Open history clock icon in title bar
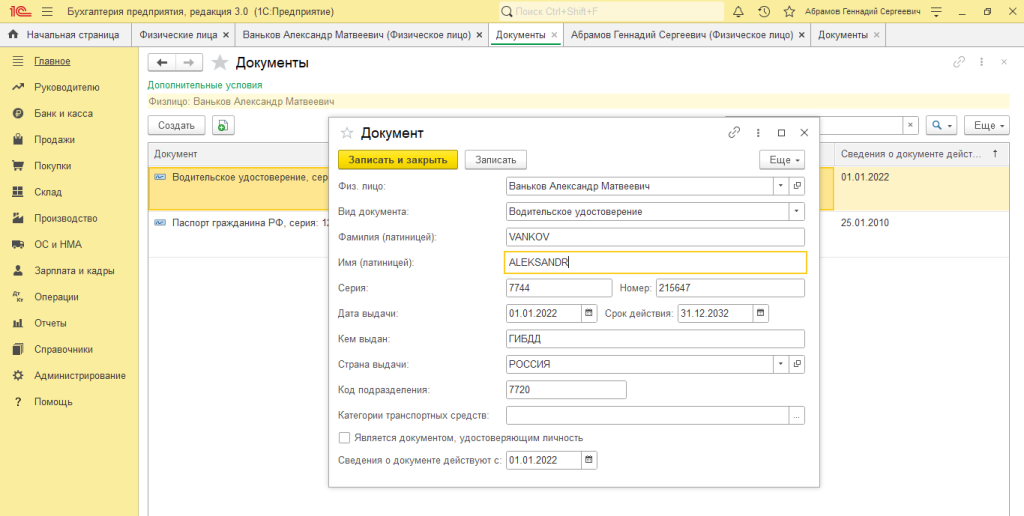This screenshot has width=1024, height=516. (764, 12)
